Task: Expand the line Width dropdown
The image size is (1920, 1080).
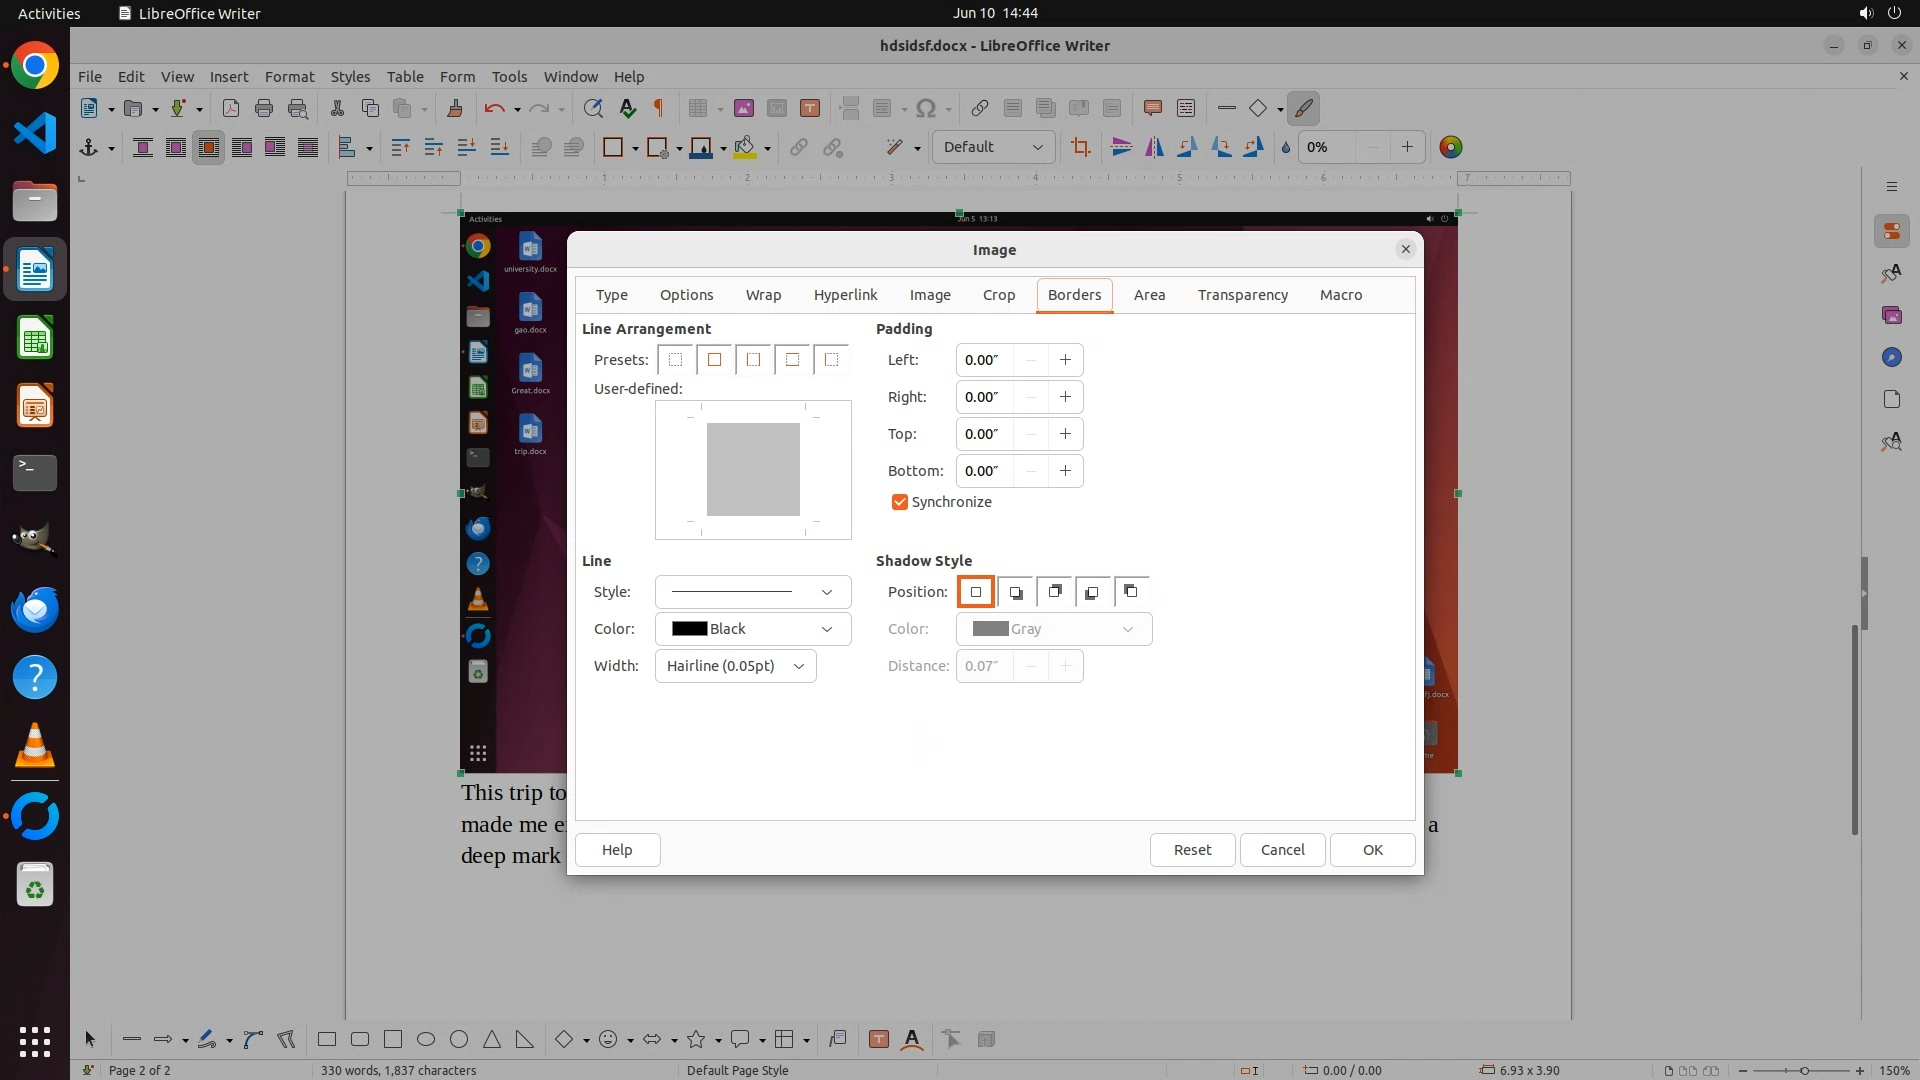Action: click(735, 666)
